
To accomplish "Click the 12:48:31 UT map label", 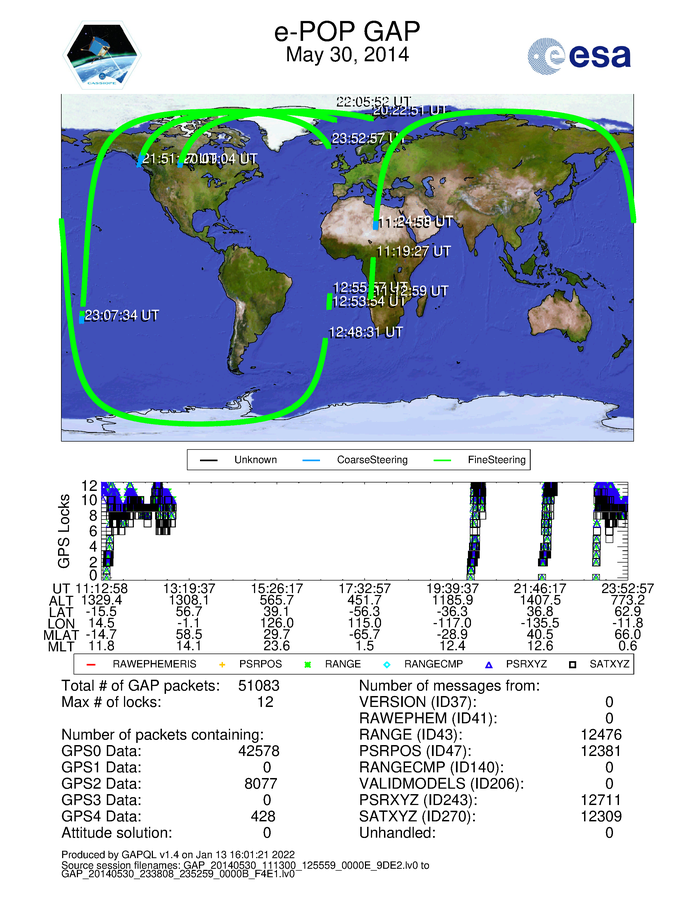I will 366,332.
